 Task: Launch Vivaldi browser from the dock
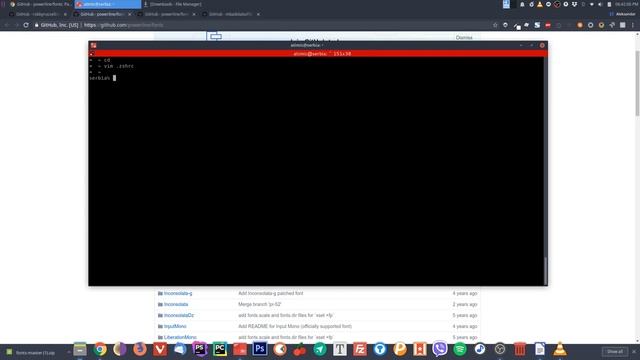click(160, 349)
